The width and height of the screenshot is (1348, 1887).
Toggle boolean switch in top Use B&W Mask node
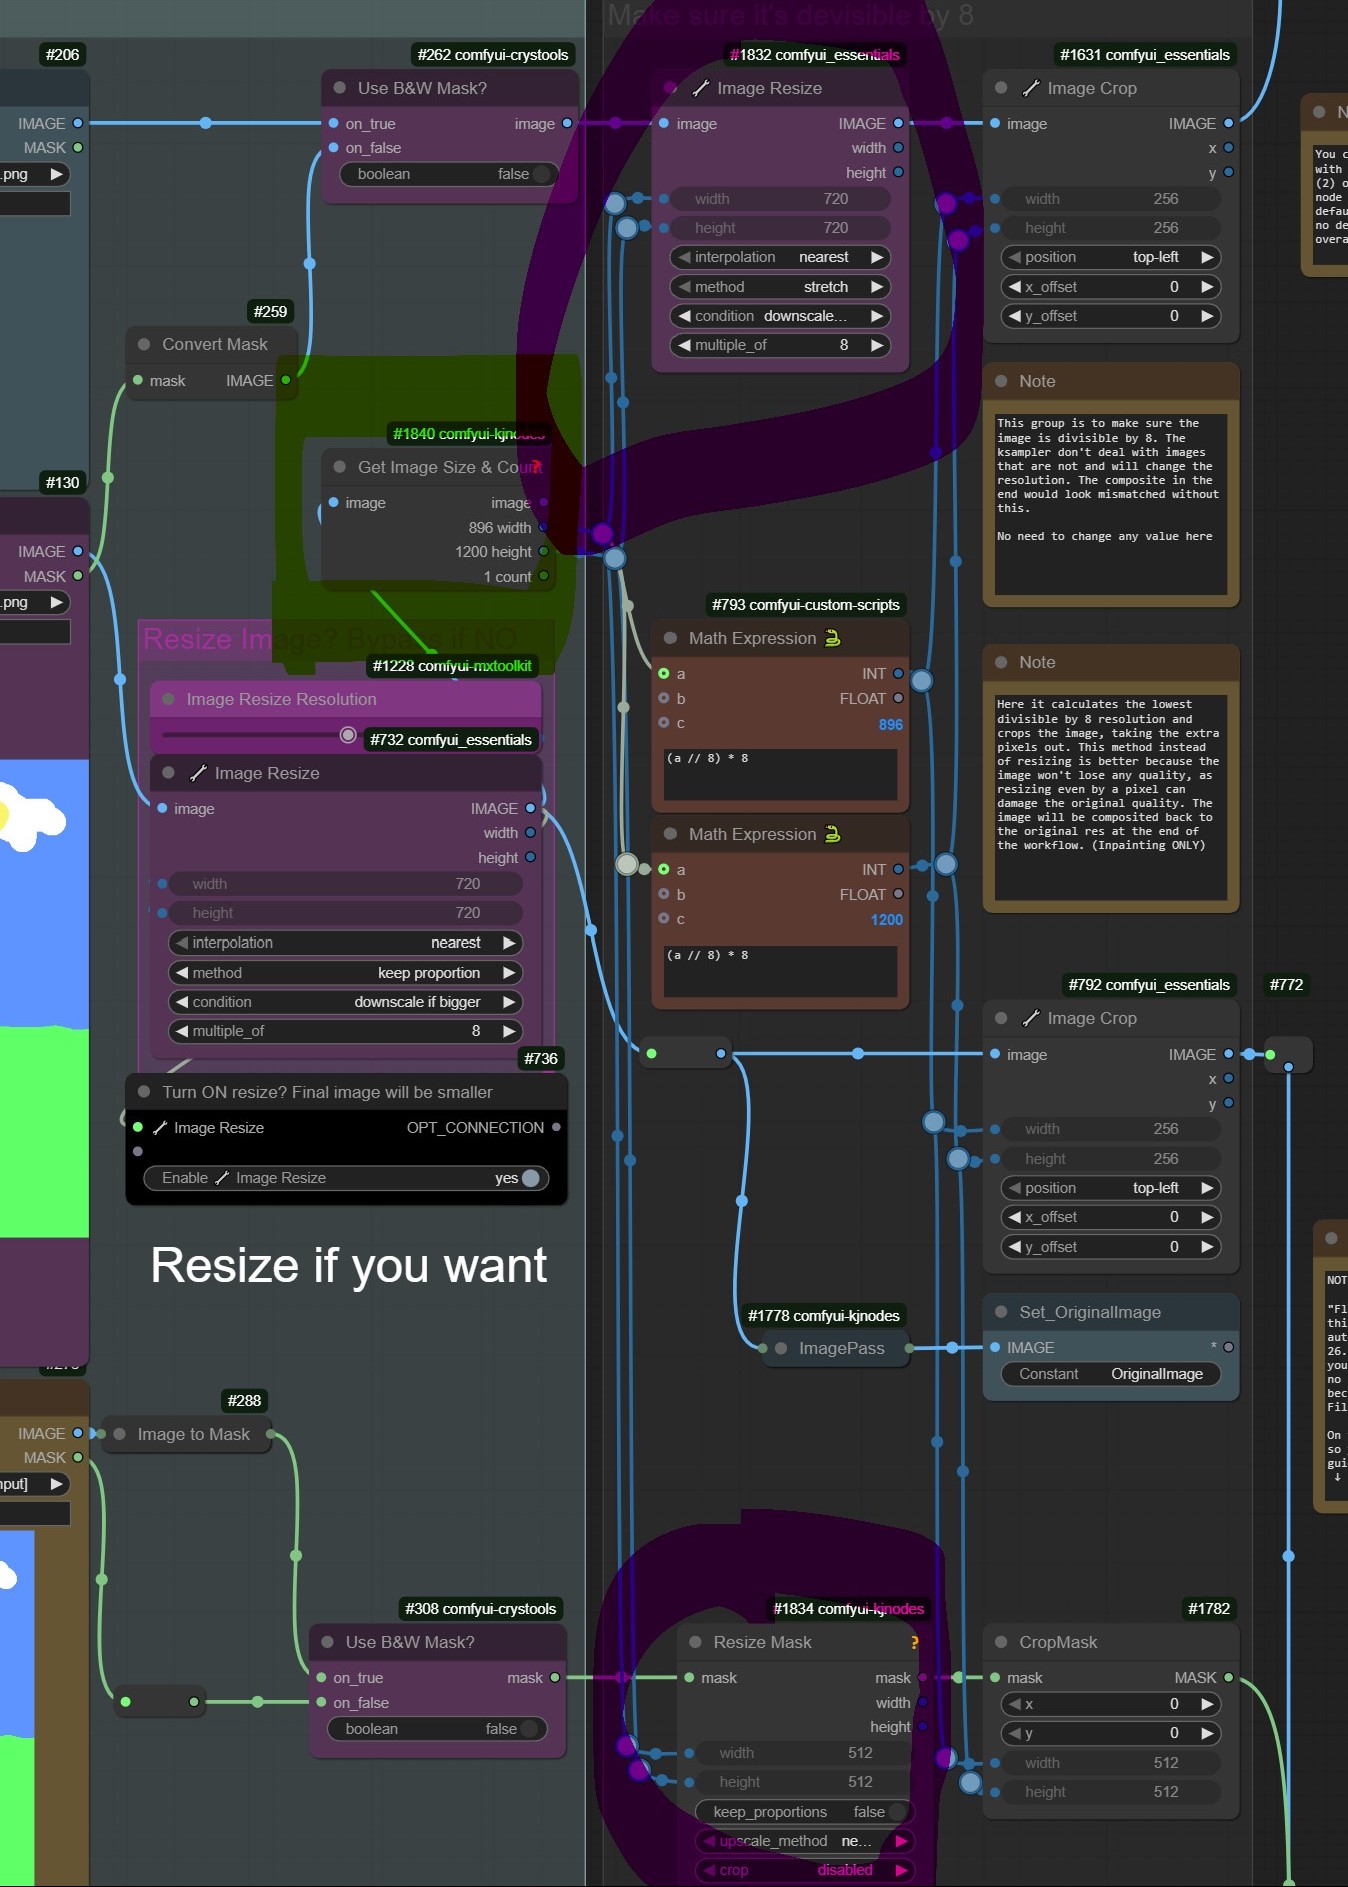[x=541, y=174]
